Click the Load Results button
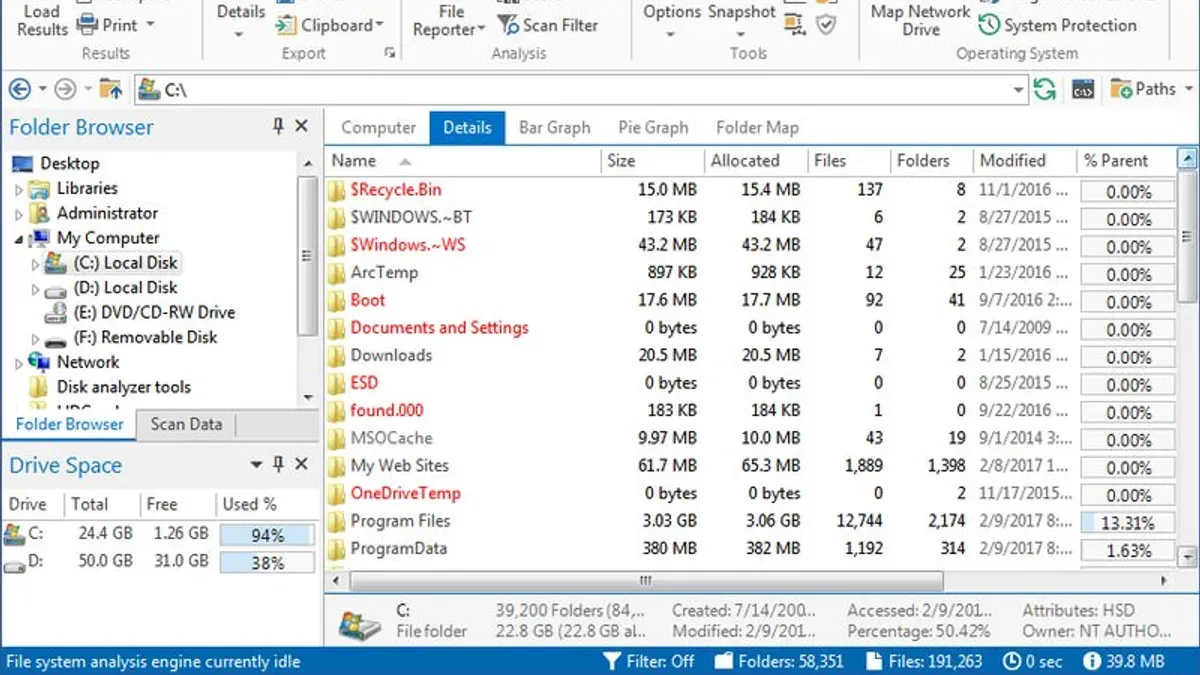The image size is (1200, 675). coord(41,20)
